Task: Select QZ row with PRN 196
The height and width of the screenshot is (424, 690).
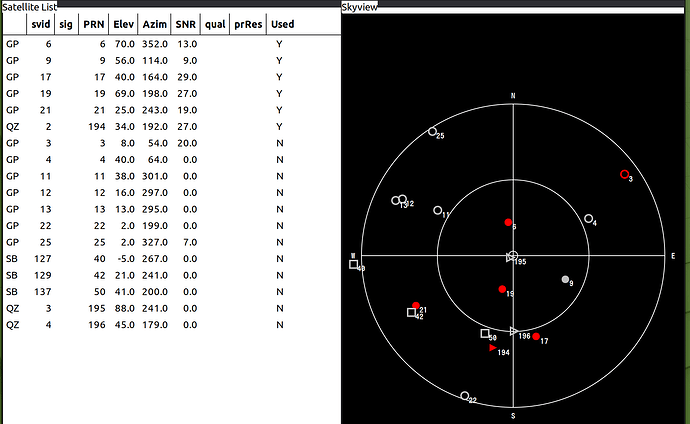Action: pos(172,325)
